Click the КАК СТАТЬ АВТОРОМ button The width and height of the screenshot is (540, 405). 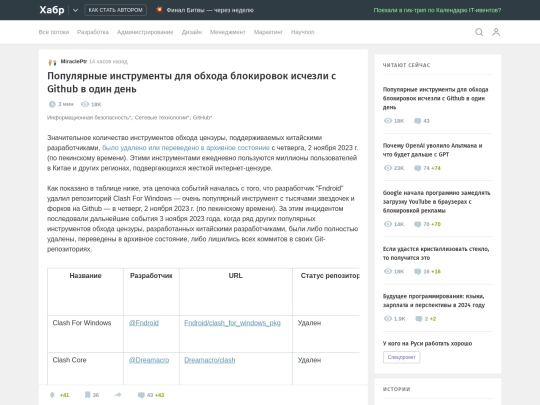click(x=115, y=10)
